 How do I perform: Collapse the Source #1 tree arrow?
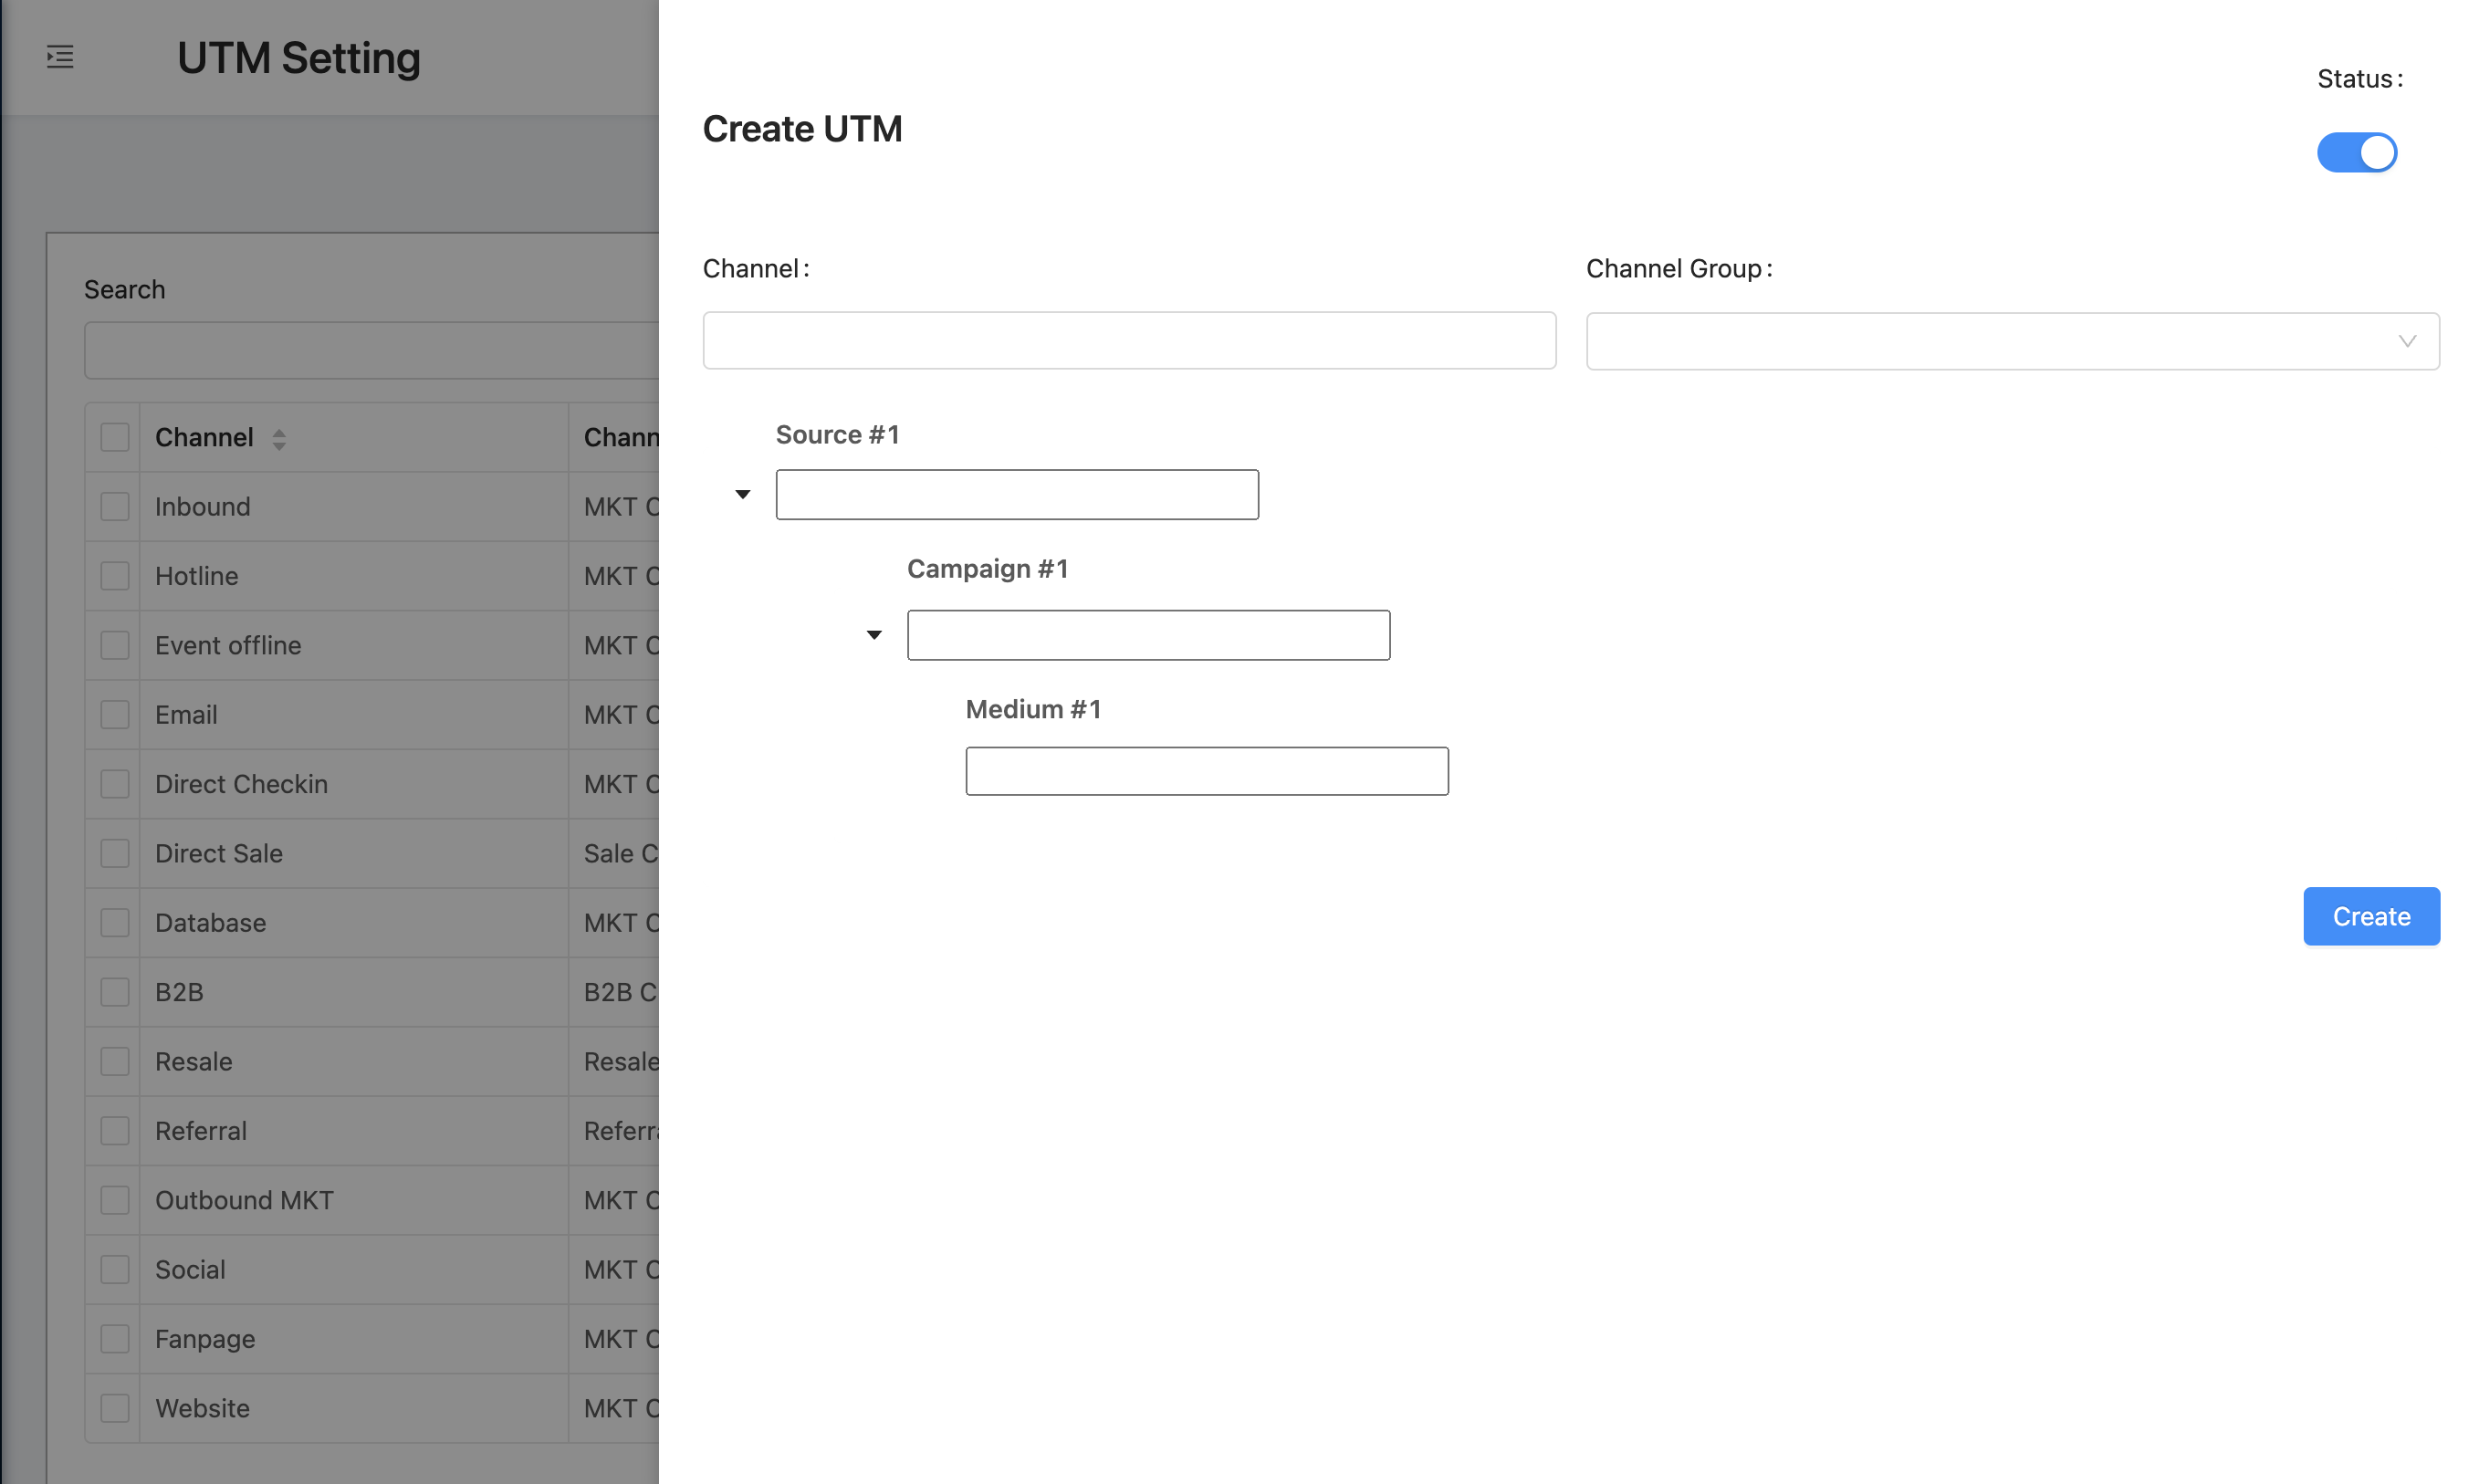point(742,494)
